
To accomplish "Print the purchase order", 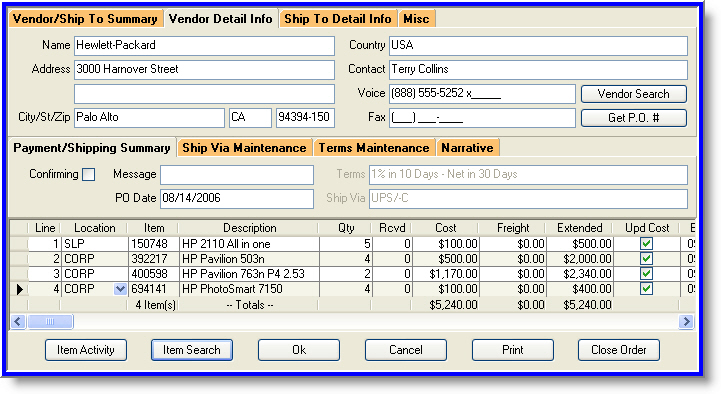I will pos(513,350).
